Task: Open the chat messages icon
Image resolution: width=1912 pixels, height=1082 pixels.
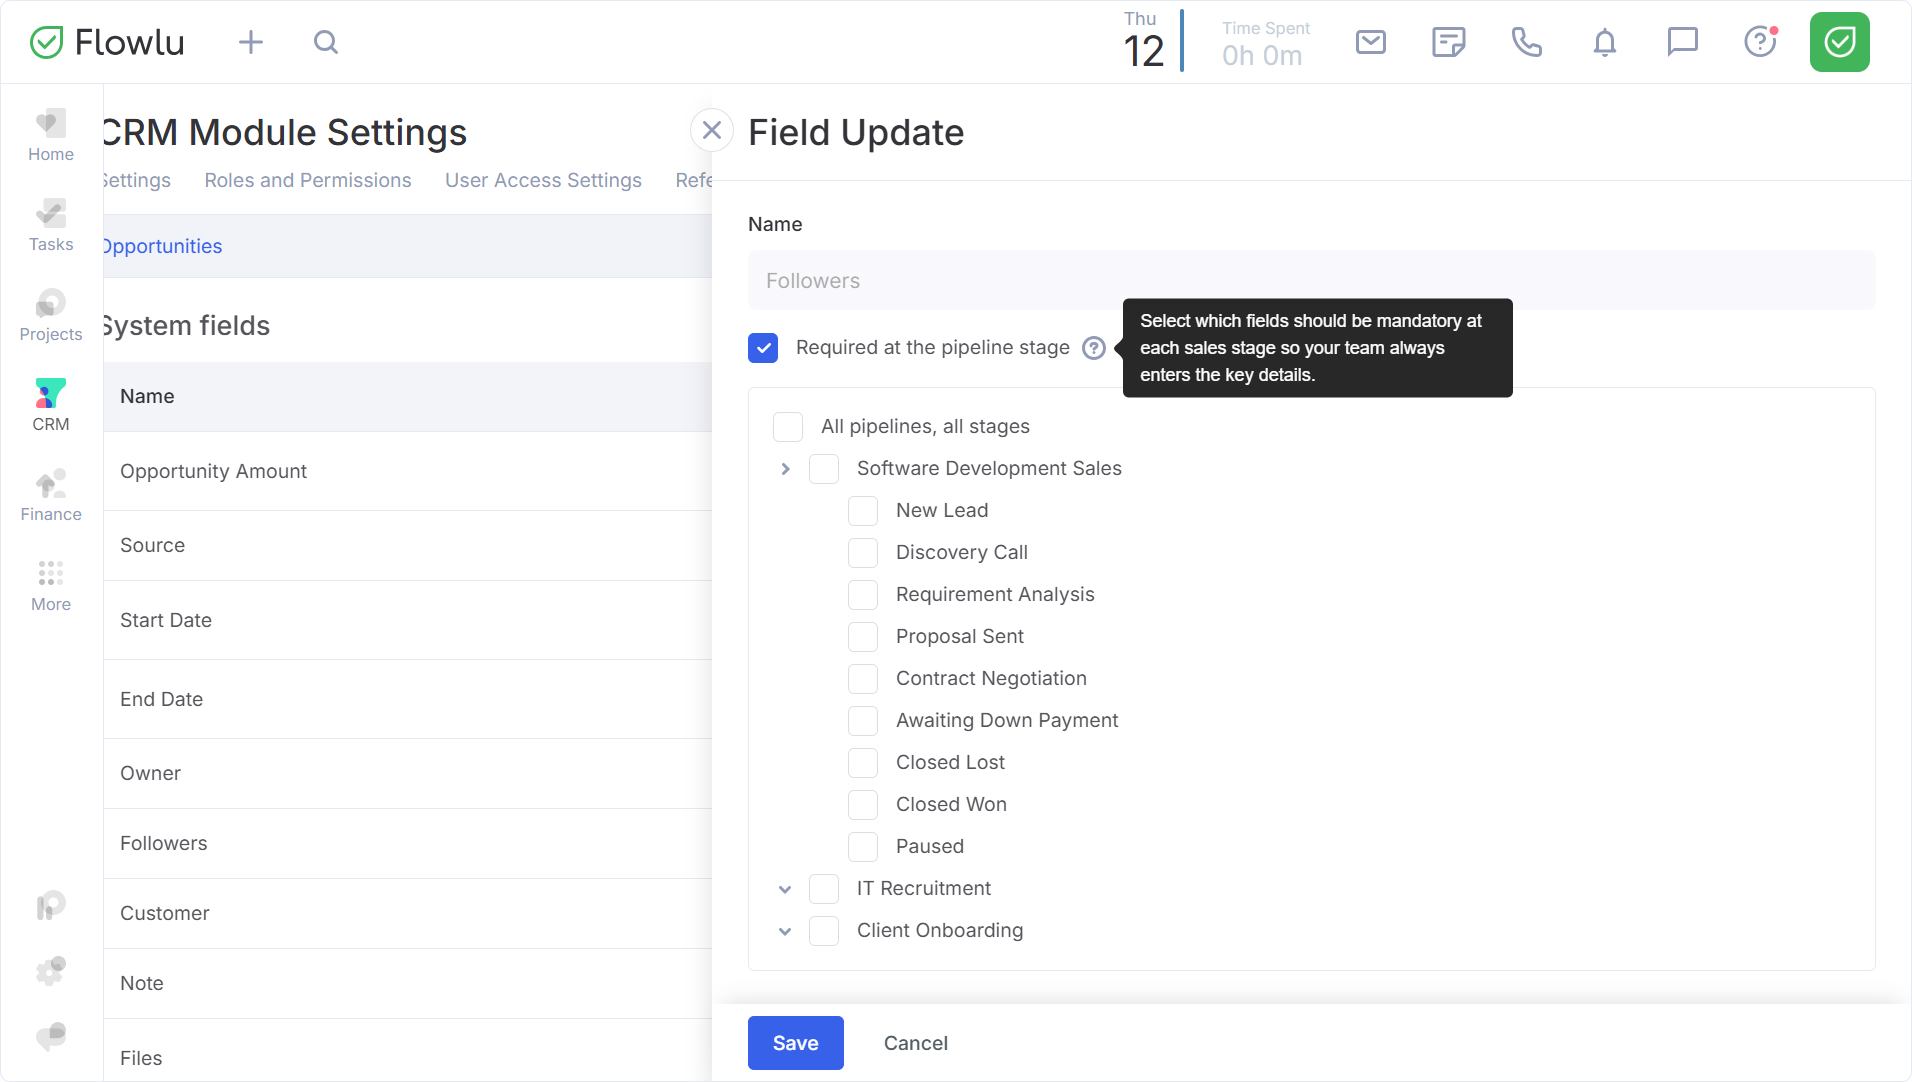Action: 1682,42
